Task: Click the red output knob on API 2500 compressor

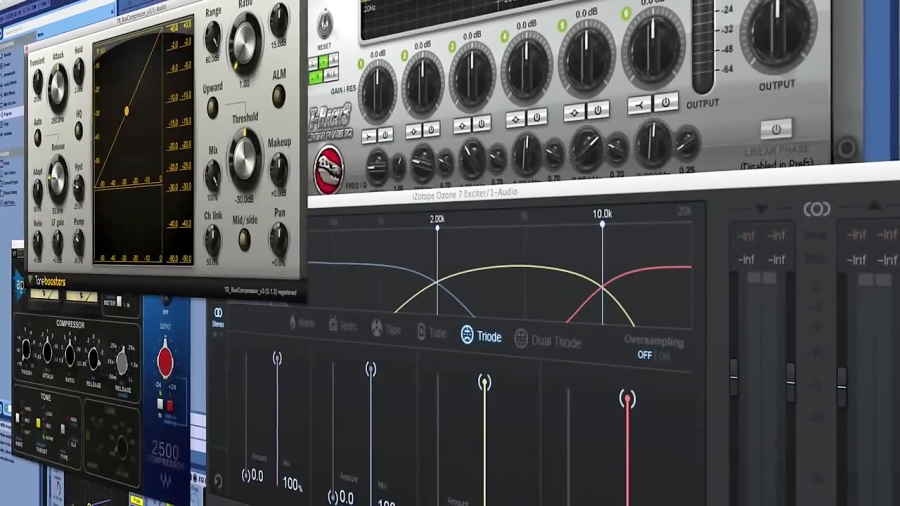Action: [x=165, y=360]
